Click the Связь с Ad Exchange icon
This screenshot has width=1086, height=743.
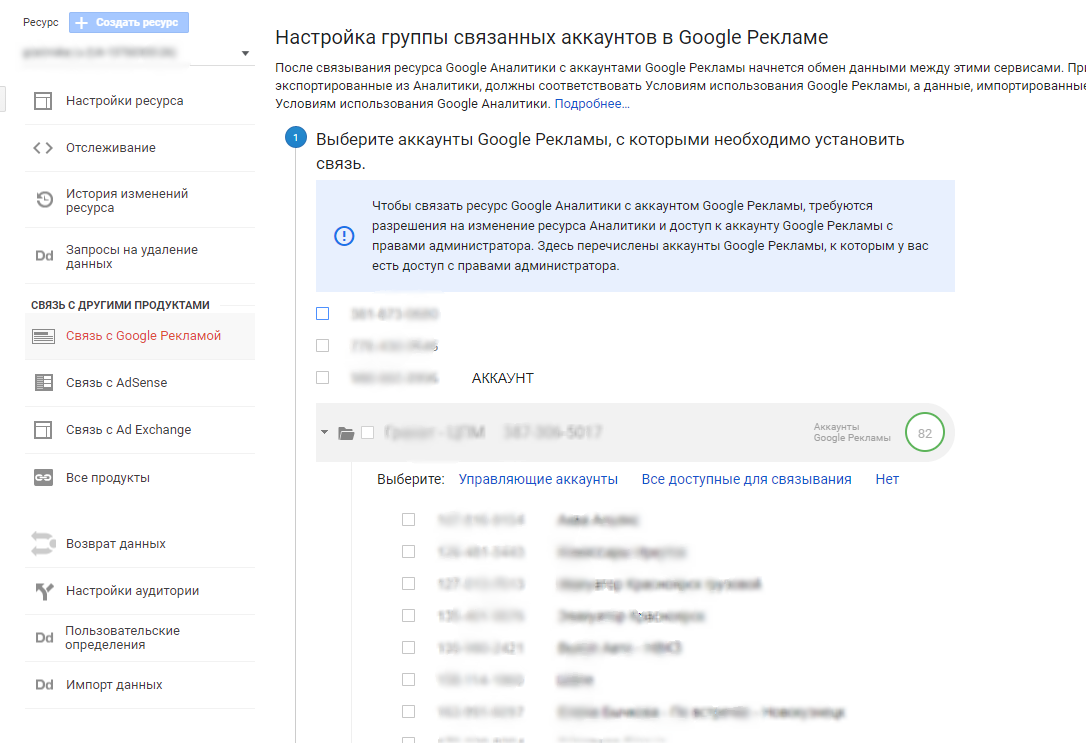[43, 430]
